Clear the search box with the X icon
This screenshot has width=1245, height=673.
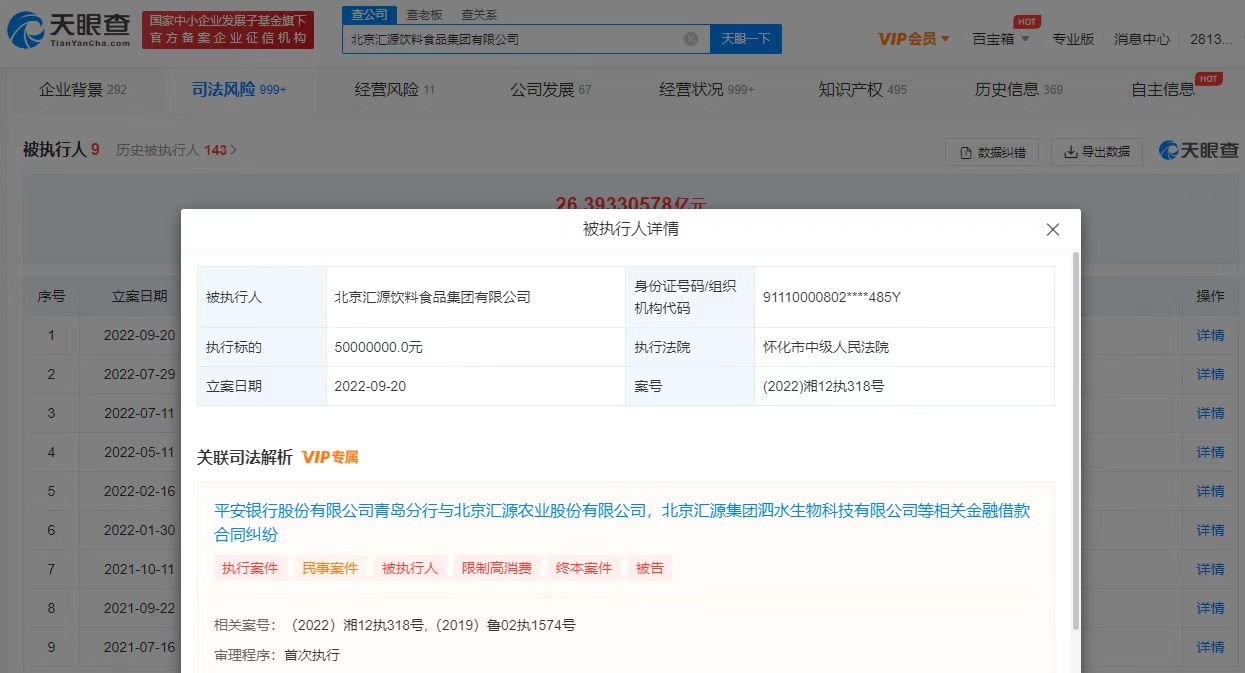point(691,39)
